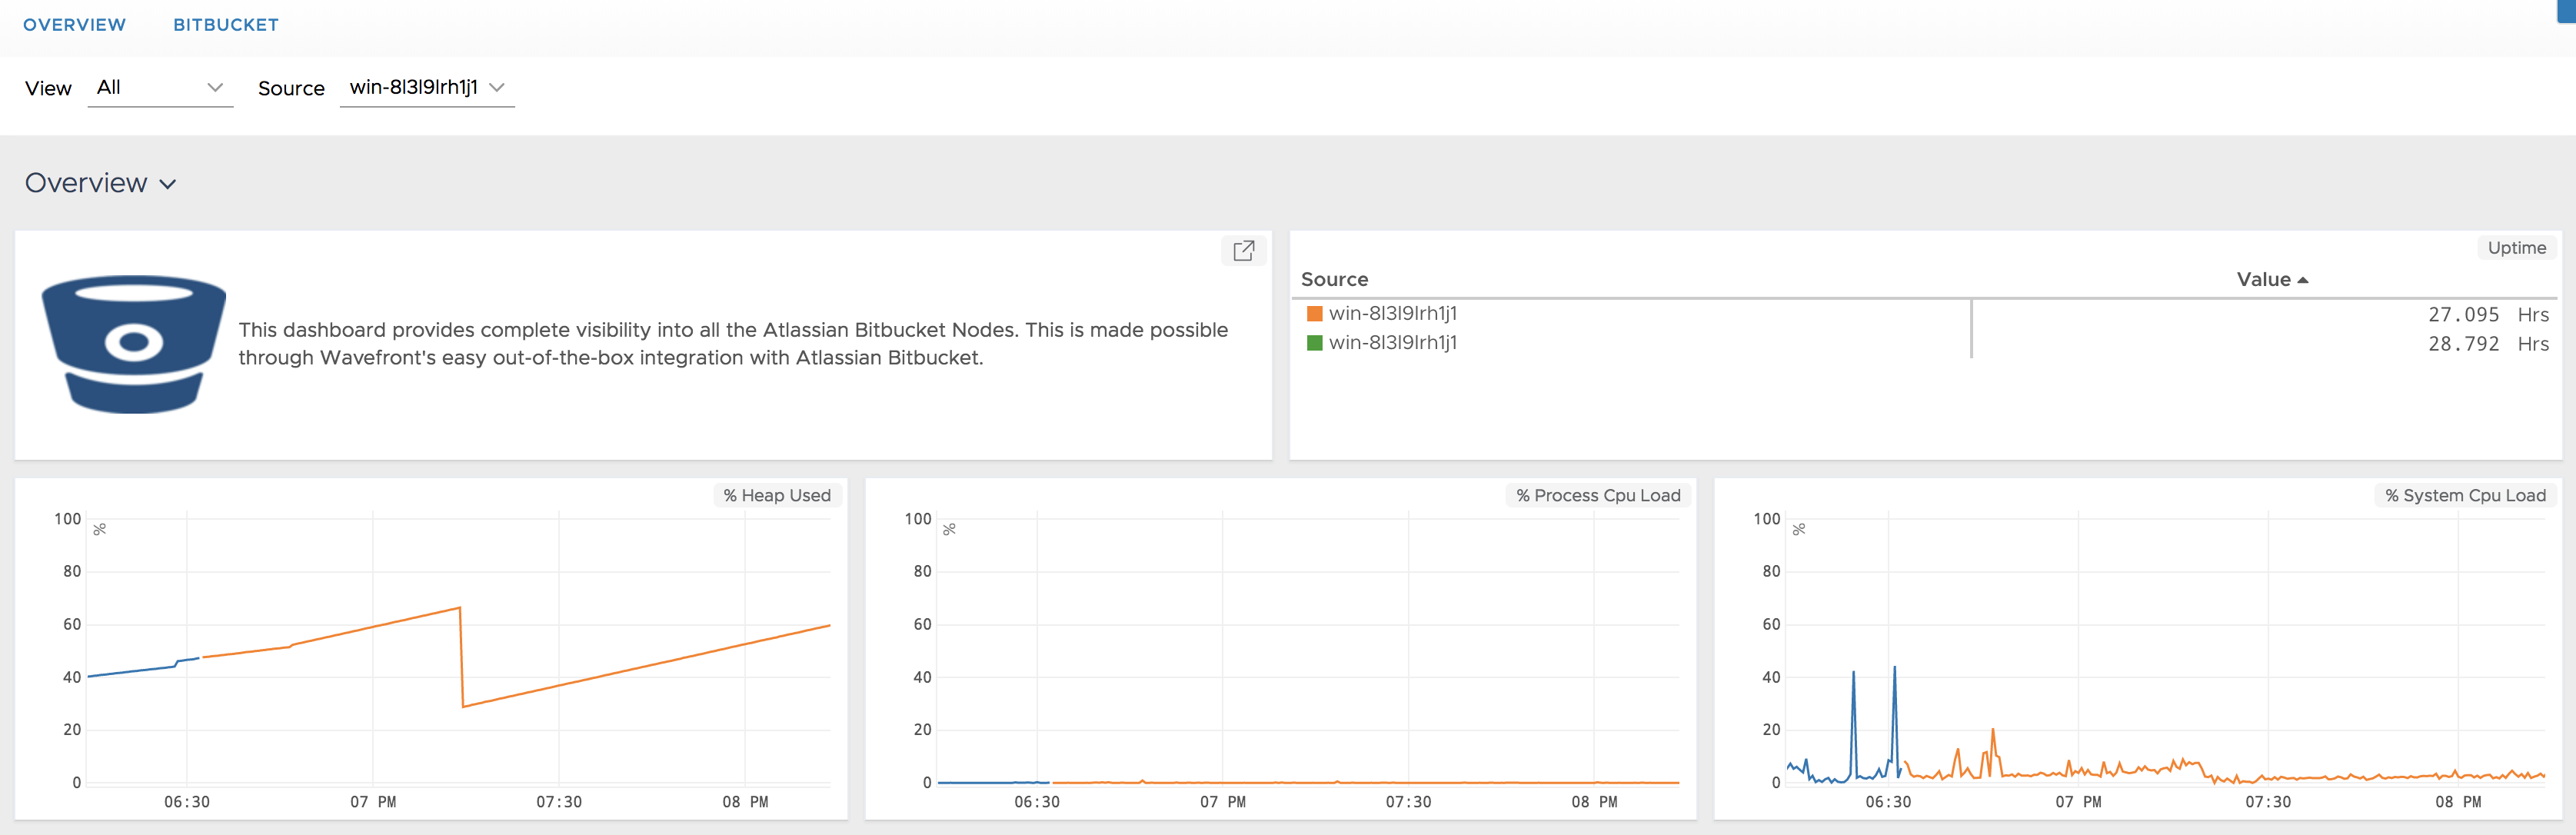Viewport: 2576px width, 835px height.
Task: Click the green swatch for win-8l3l9lrh1j1
Action: point(1315,343)
